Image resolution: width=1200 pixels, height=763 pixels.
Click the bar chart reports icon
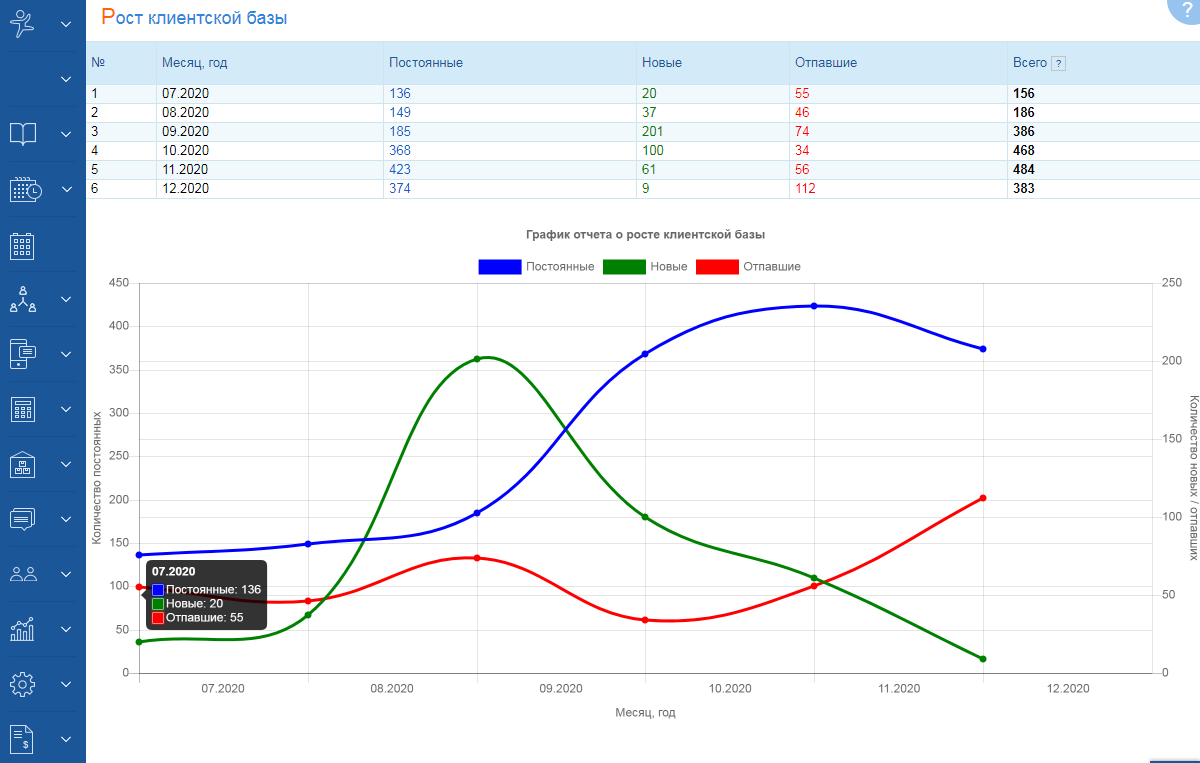23,629
